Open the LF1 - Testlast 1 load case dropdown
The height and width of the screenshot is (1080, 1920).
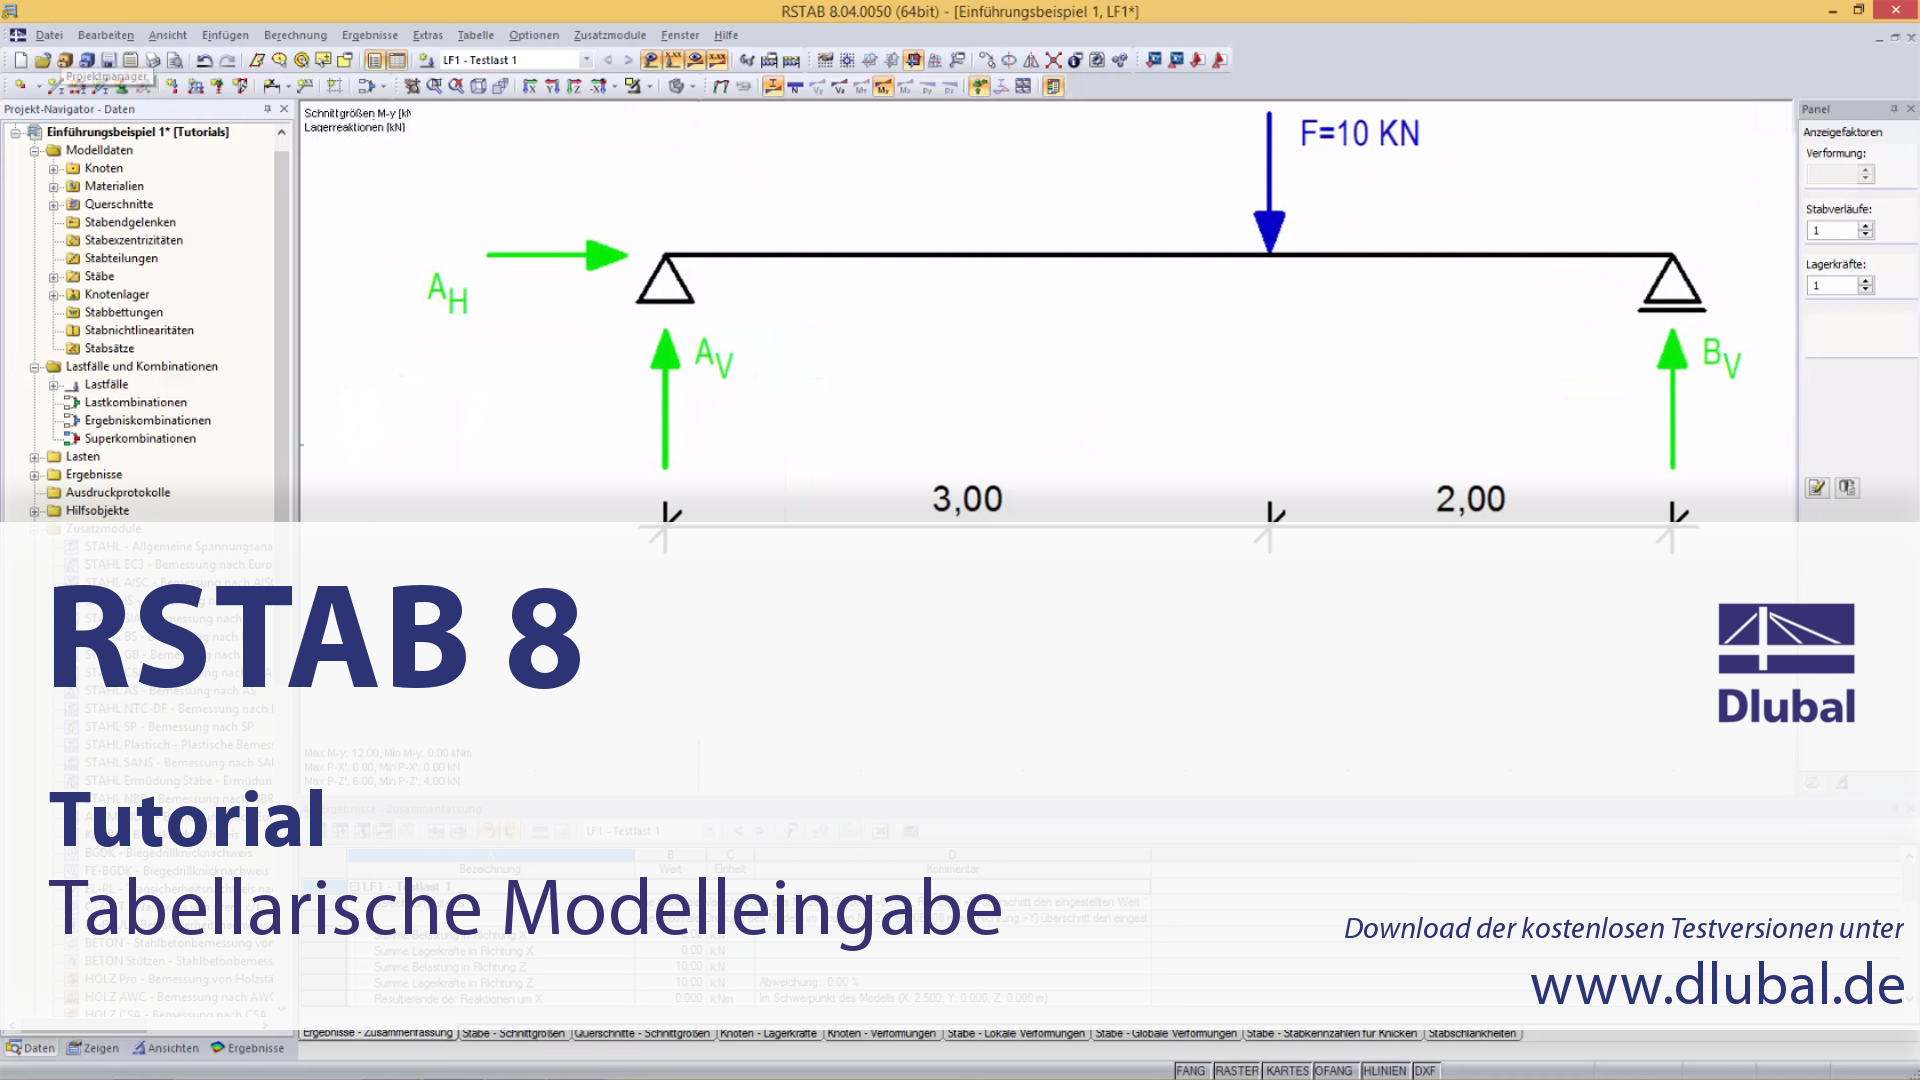click(587, 60)
